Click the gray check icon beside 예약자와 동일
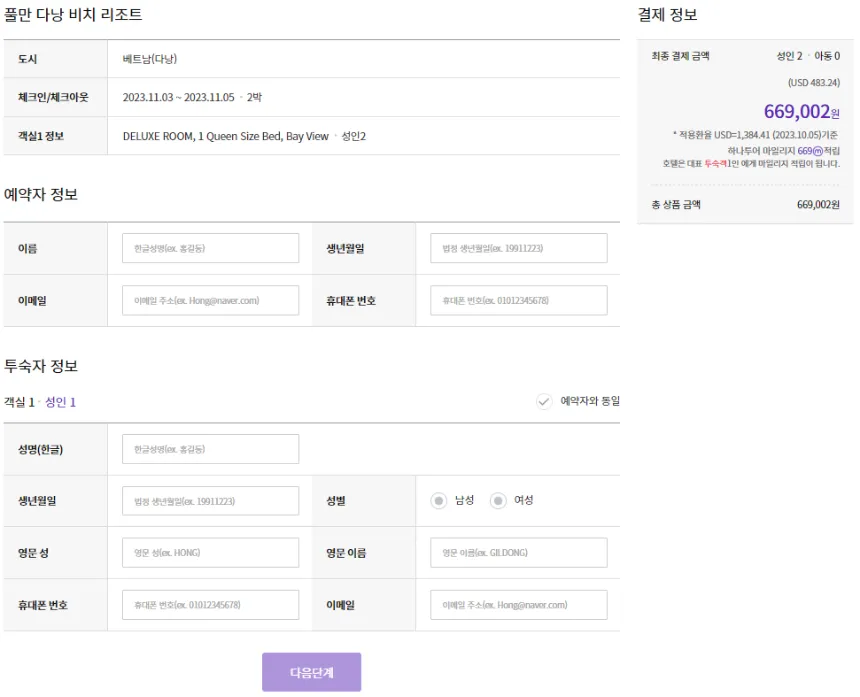Image resolution: width=860 pixels, height=697 pixels. pos(544,402)
